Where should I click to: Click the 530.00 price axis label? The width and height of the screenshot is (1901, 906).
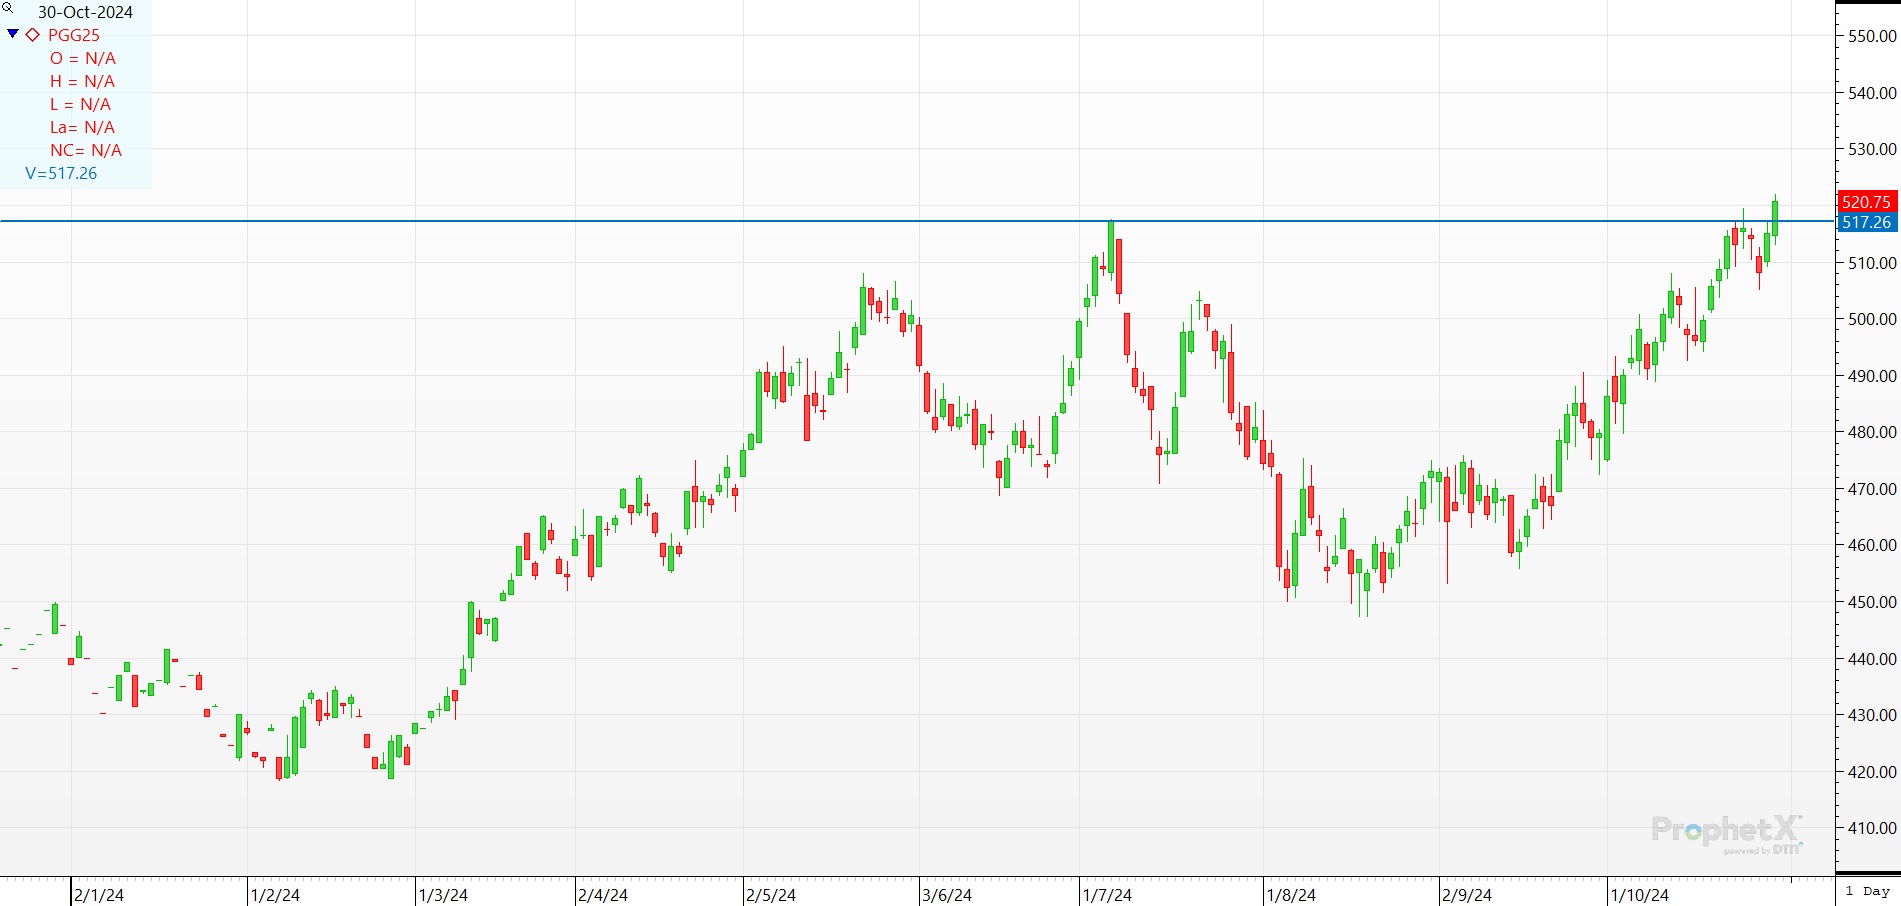(x=1872, y=149)
